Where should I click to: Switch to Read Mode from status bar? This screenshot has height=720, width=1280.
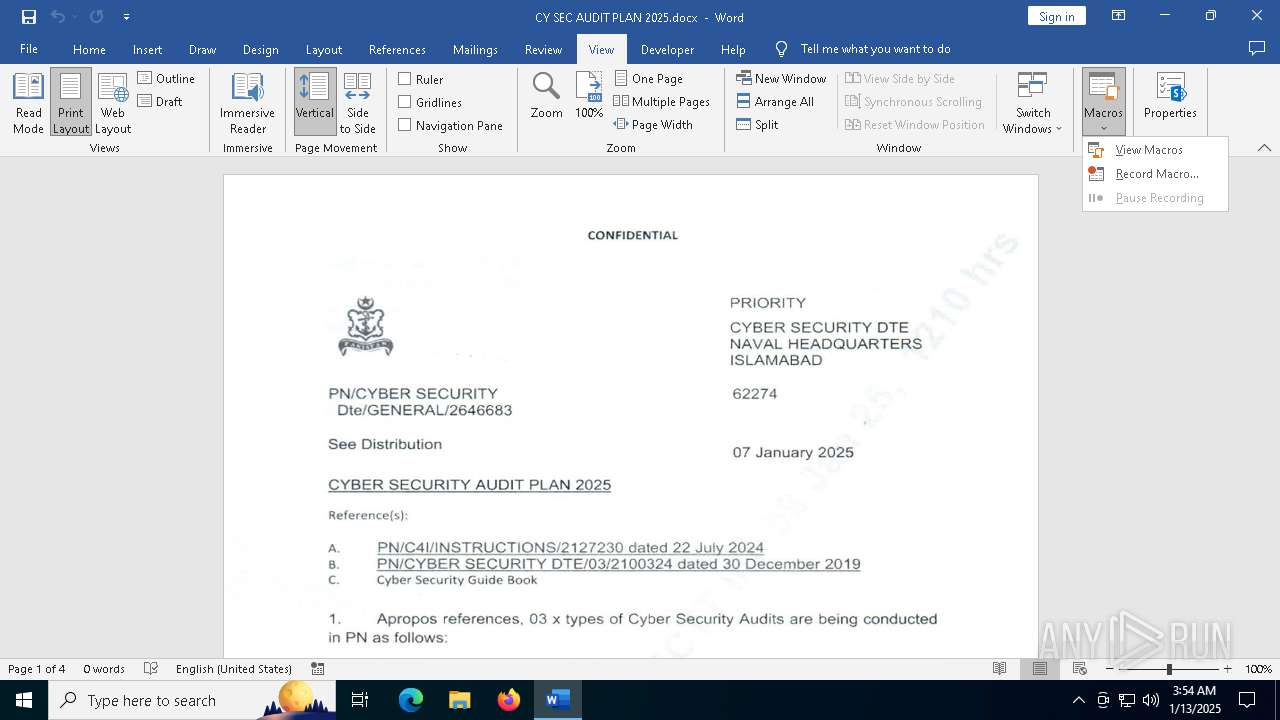click(x=999, y=669)
